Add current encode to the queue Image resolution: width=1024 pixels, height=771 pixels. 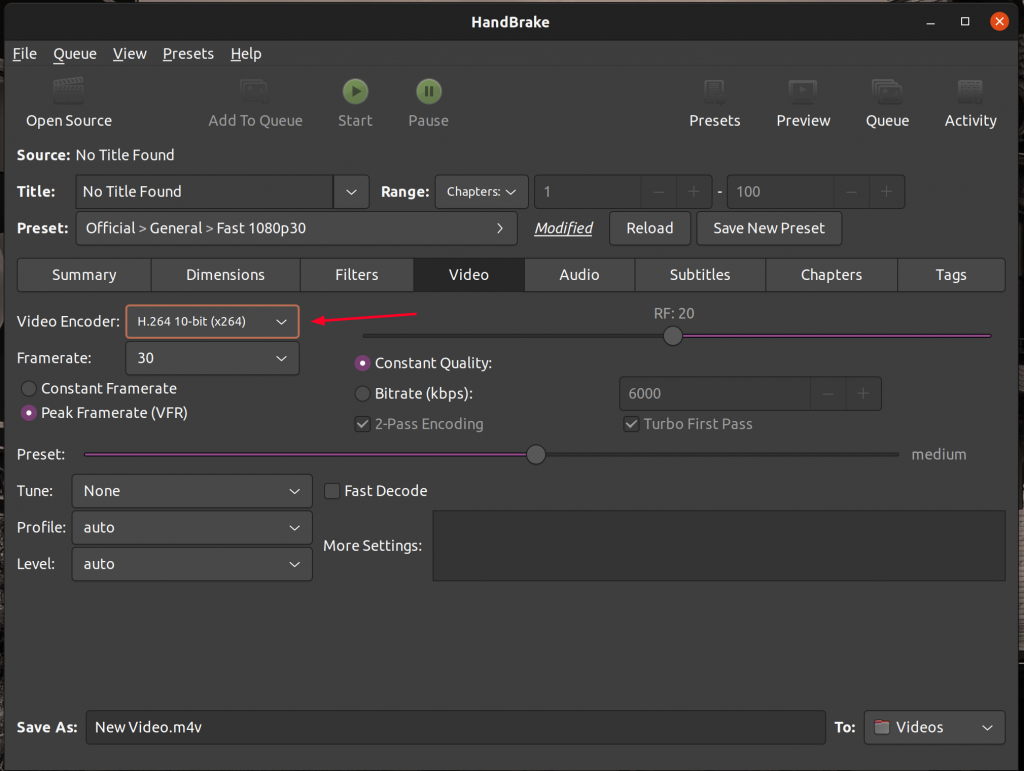[256, 100]
